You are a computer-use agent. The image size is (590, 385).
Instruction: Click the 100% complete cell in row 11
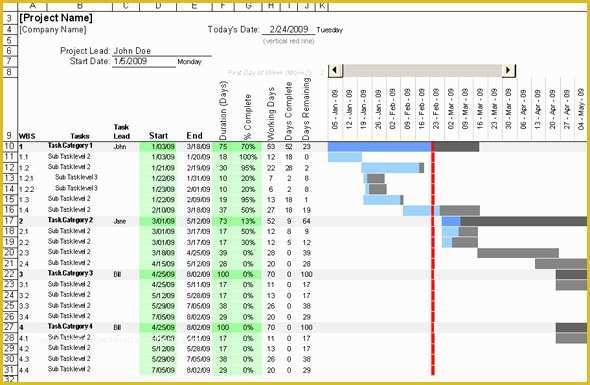click(x=248, y=157)
